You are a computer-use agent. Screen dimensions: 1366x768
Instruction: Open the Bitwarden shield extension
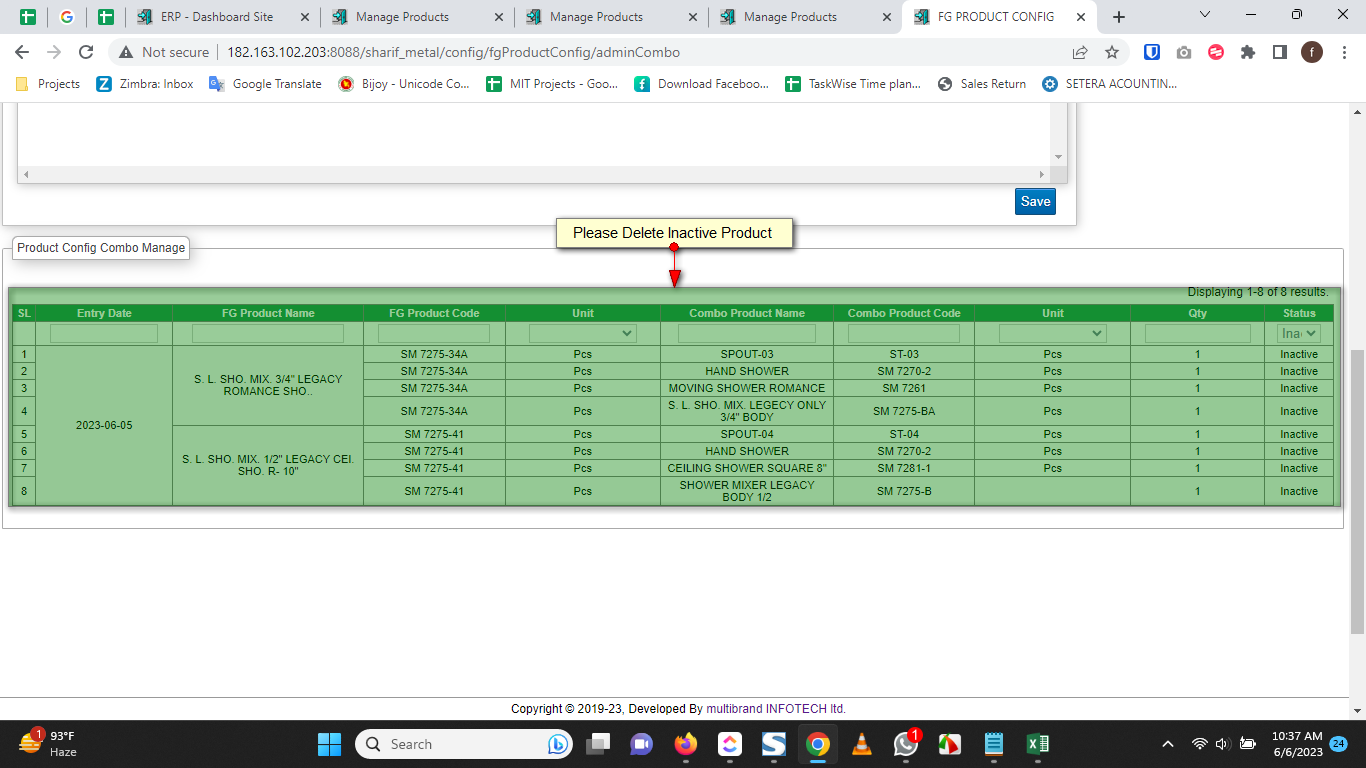1152,52
